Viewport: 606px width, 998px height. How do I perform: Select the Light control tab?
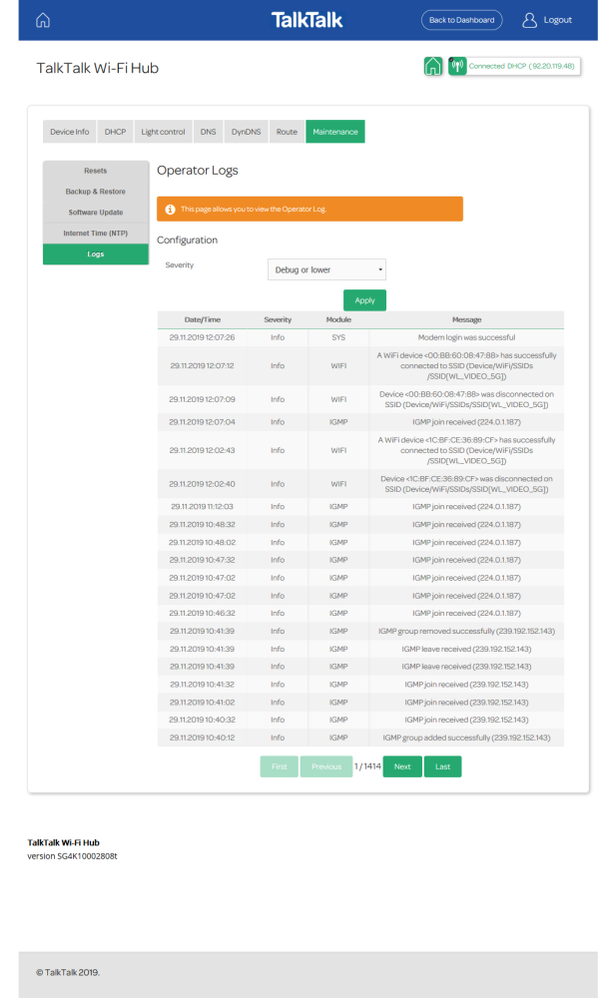[163, 132]
